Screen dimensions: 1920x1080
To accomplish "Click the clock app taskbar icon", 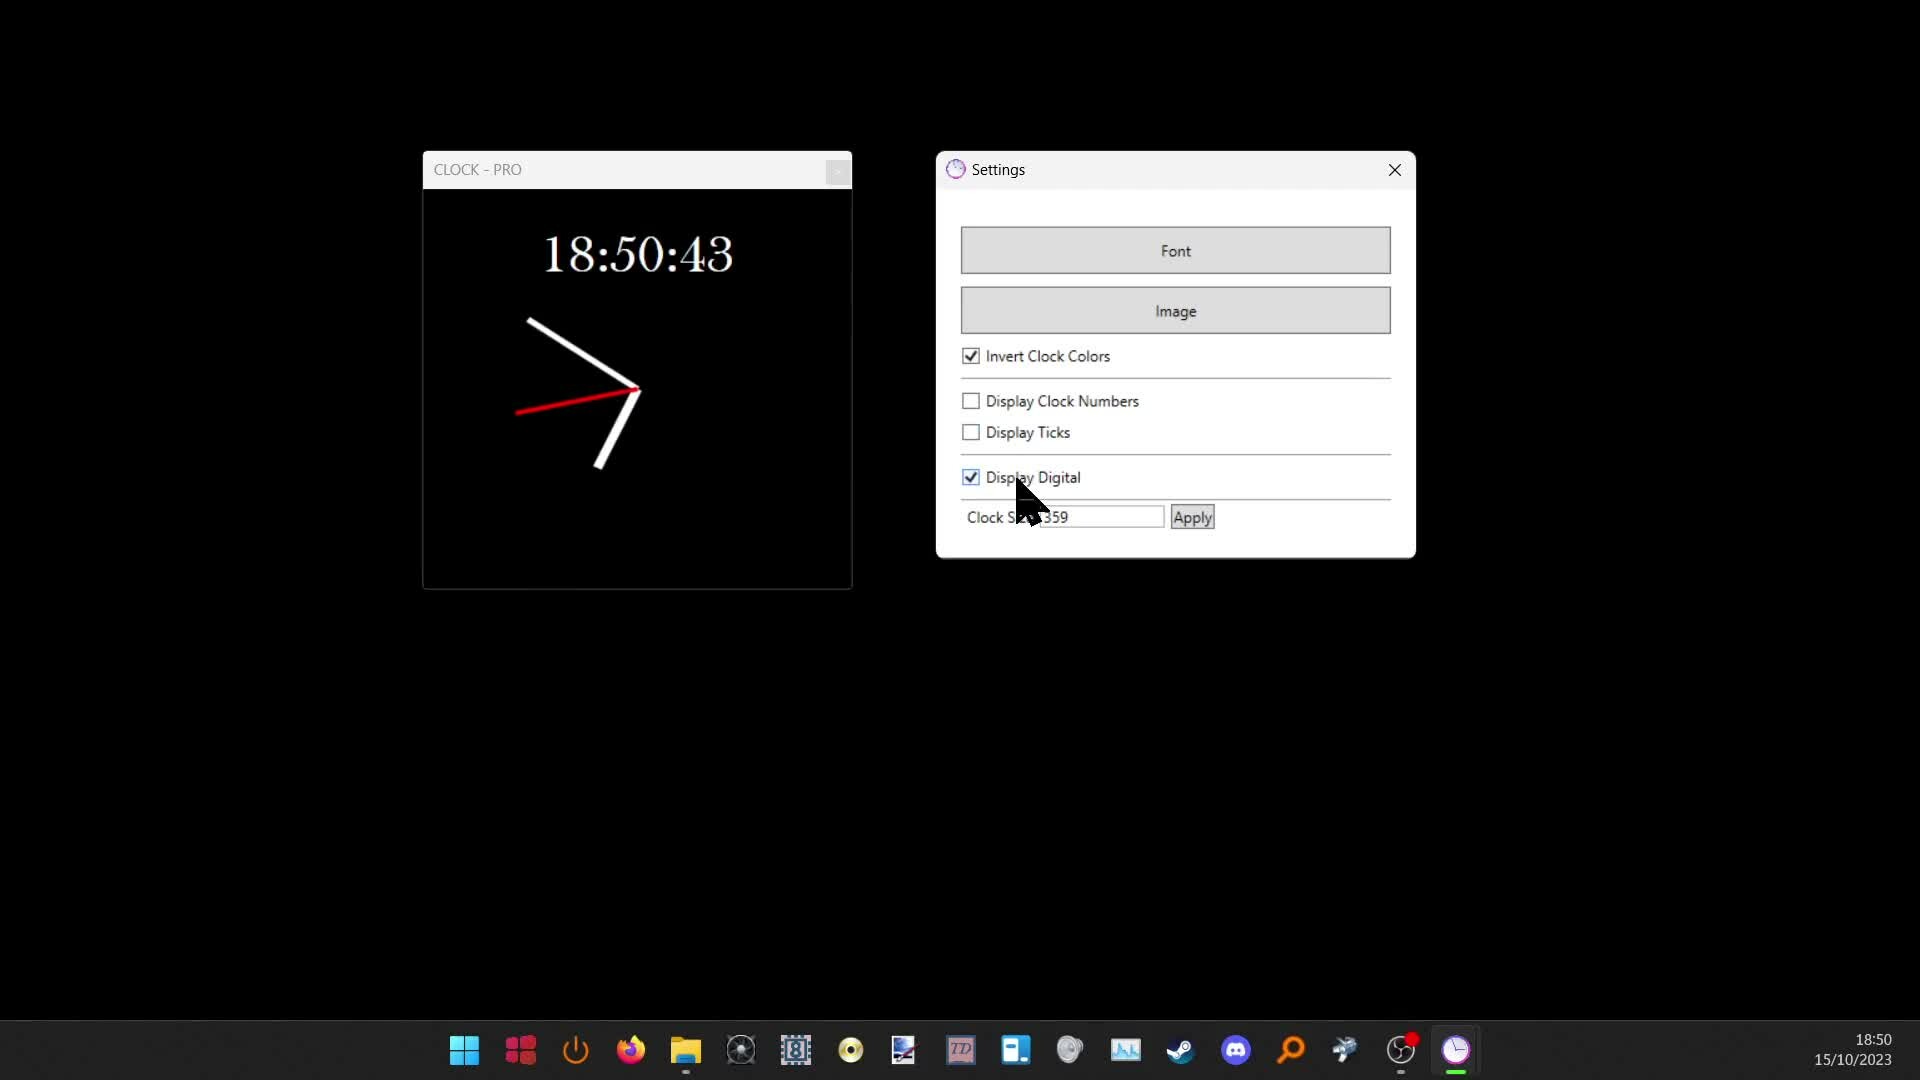I will [1456, 1050].
